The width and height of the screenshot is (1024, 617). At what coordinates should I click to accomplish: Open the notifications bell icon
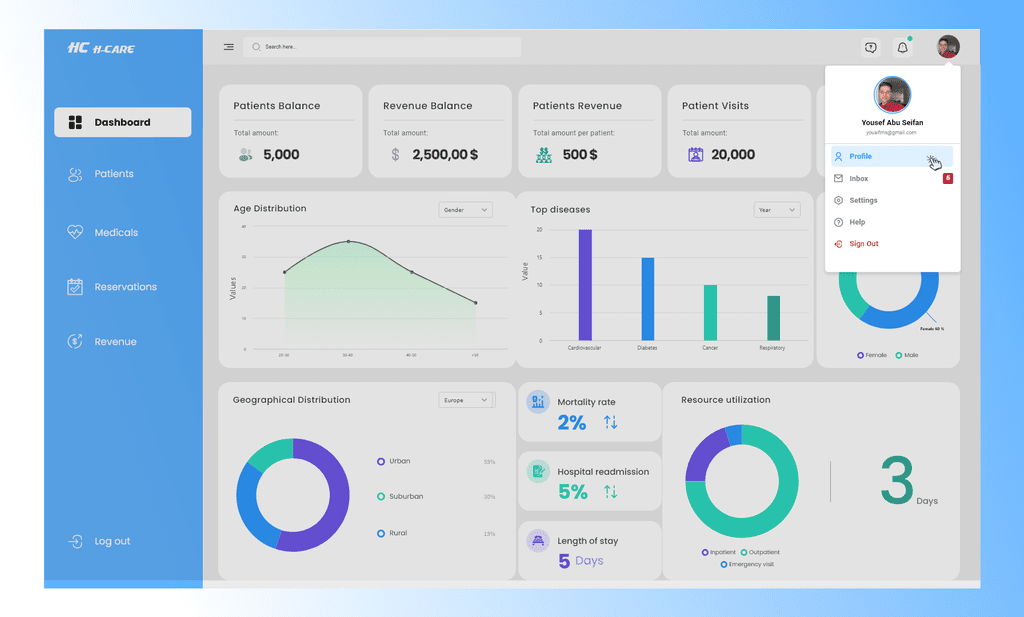[x=903, y=47]
